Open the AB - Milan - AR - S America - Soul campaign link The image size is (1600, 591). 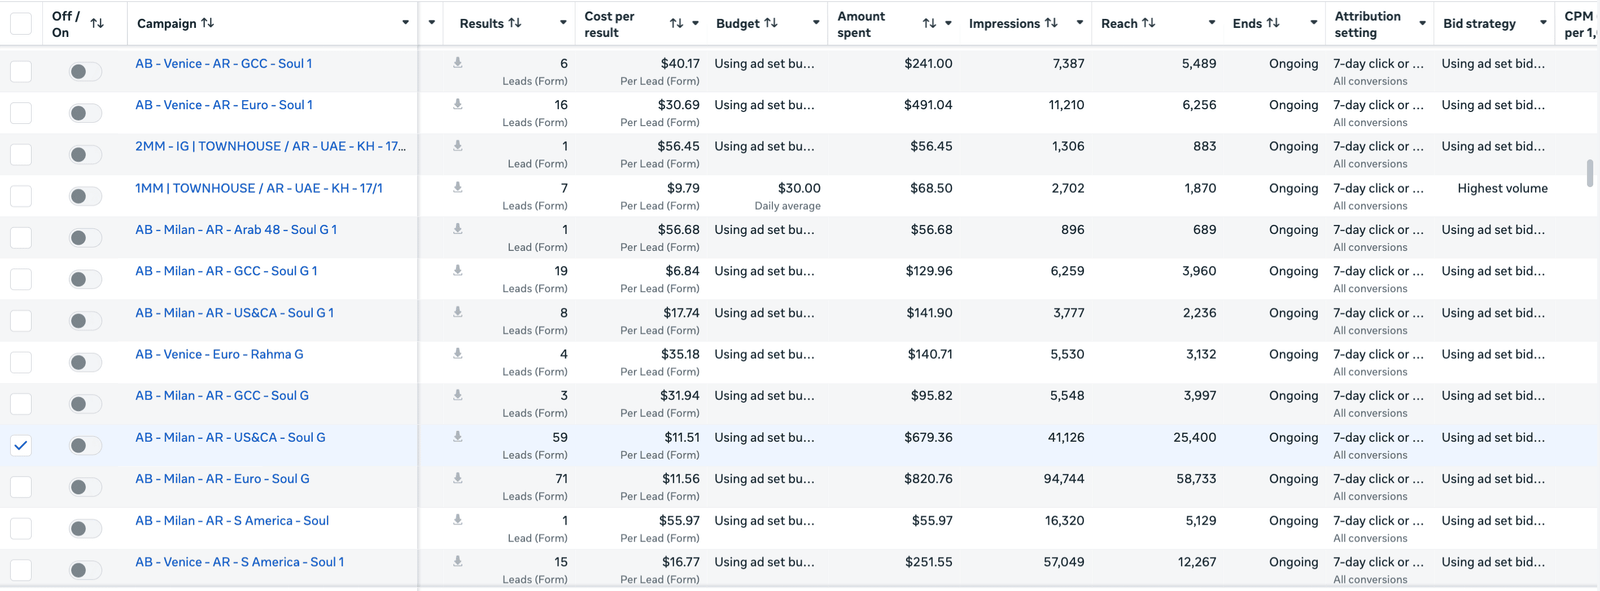tap(232, 521)
